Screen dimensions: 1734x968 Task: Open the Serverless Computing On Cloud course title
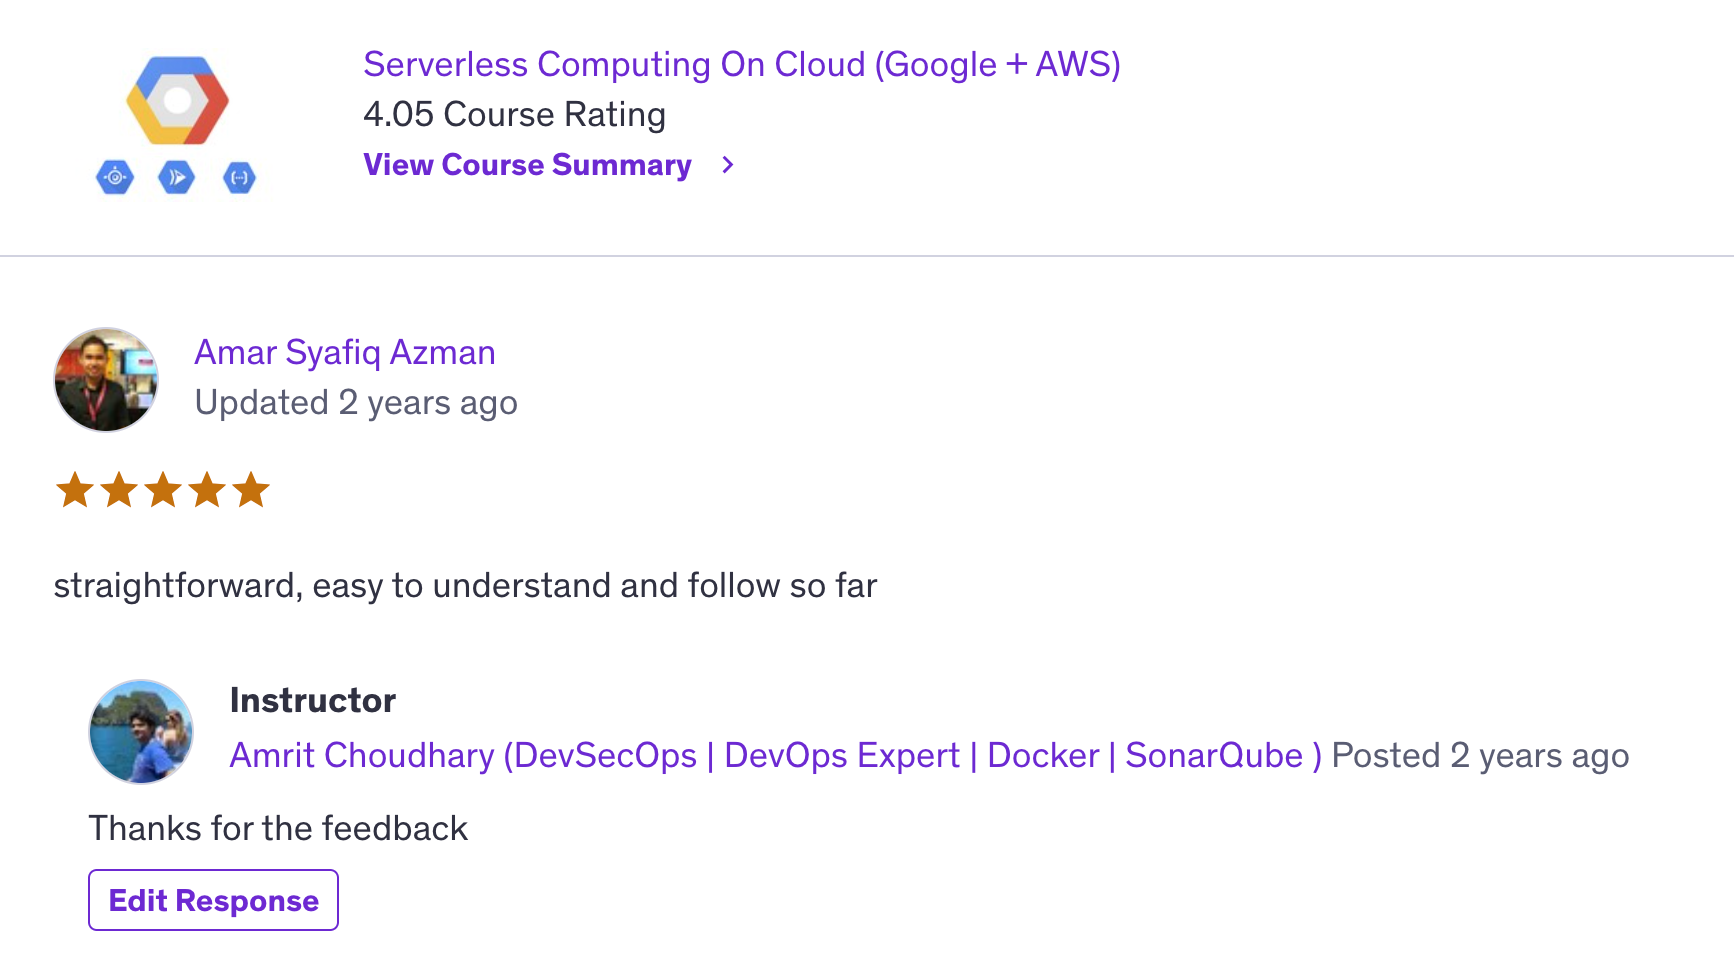pos(741,64)
